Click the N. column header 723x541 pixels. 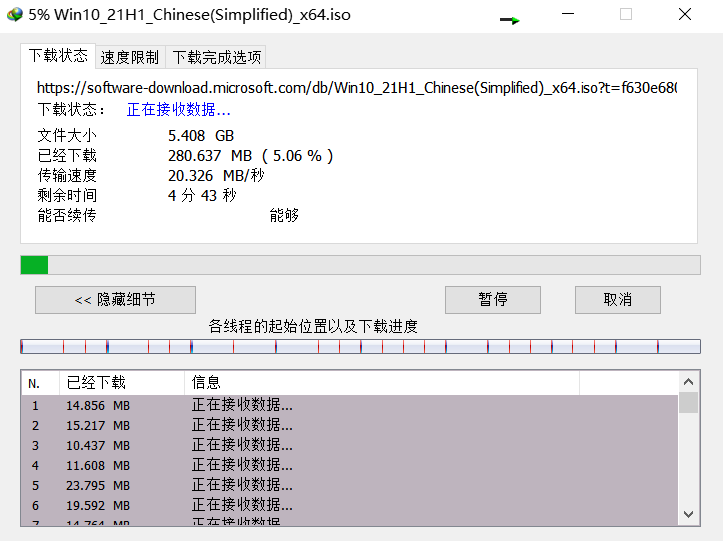tap(40, 383)
